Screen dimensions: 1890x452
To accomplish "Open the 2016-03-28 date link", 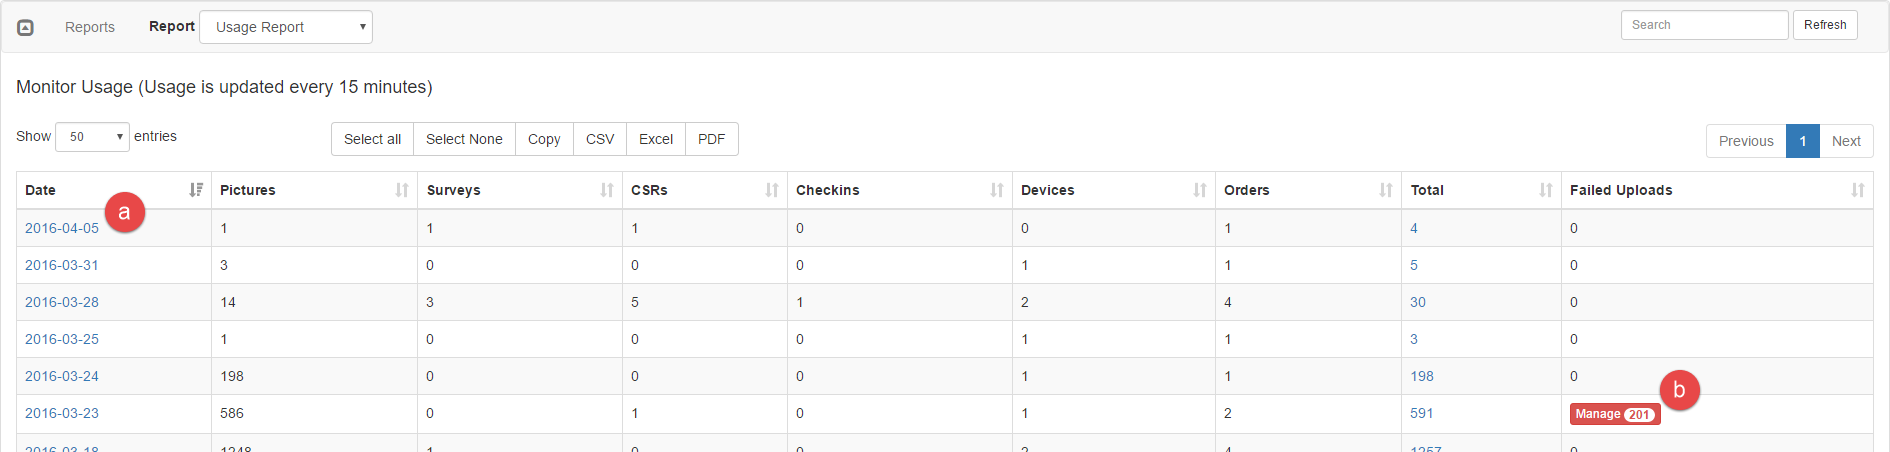I will click(x=62, y=302).
